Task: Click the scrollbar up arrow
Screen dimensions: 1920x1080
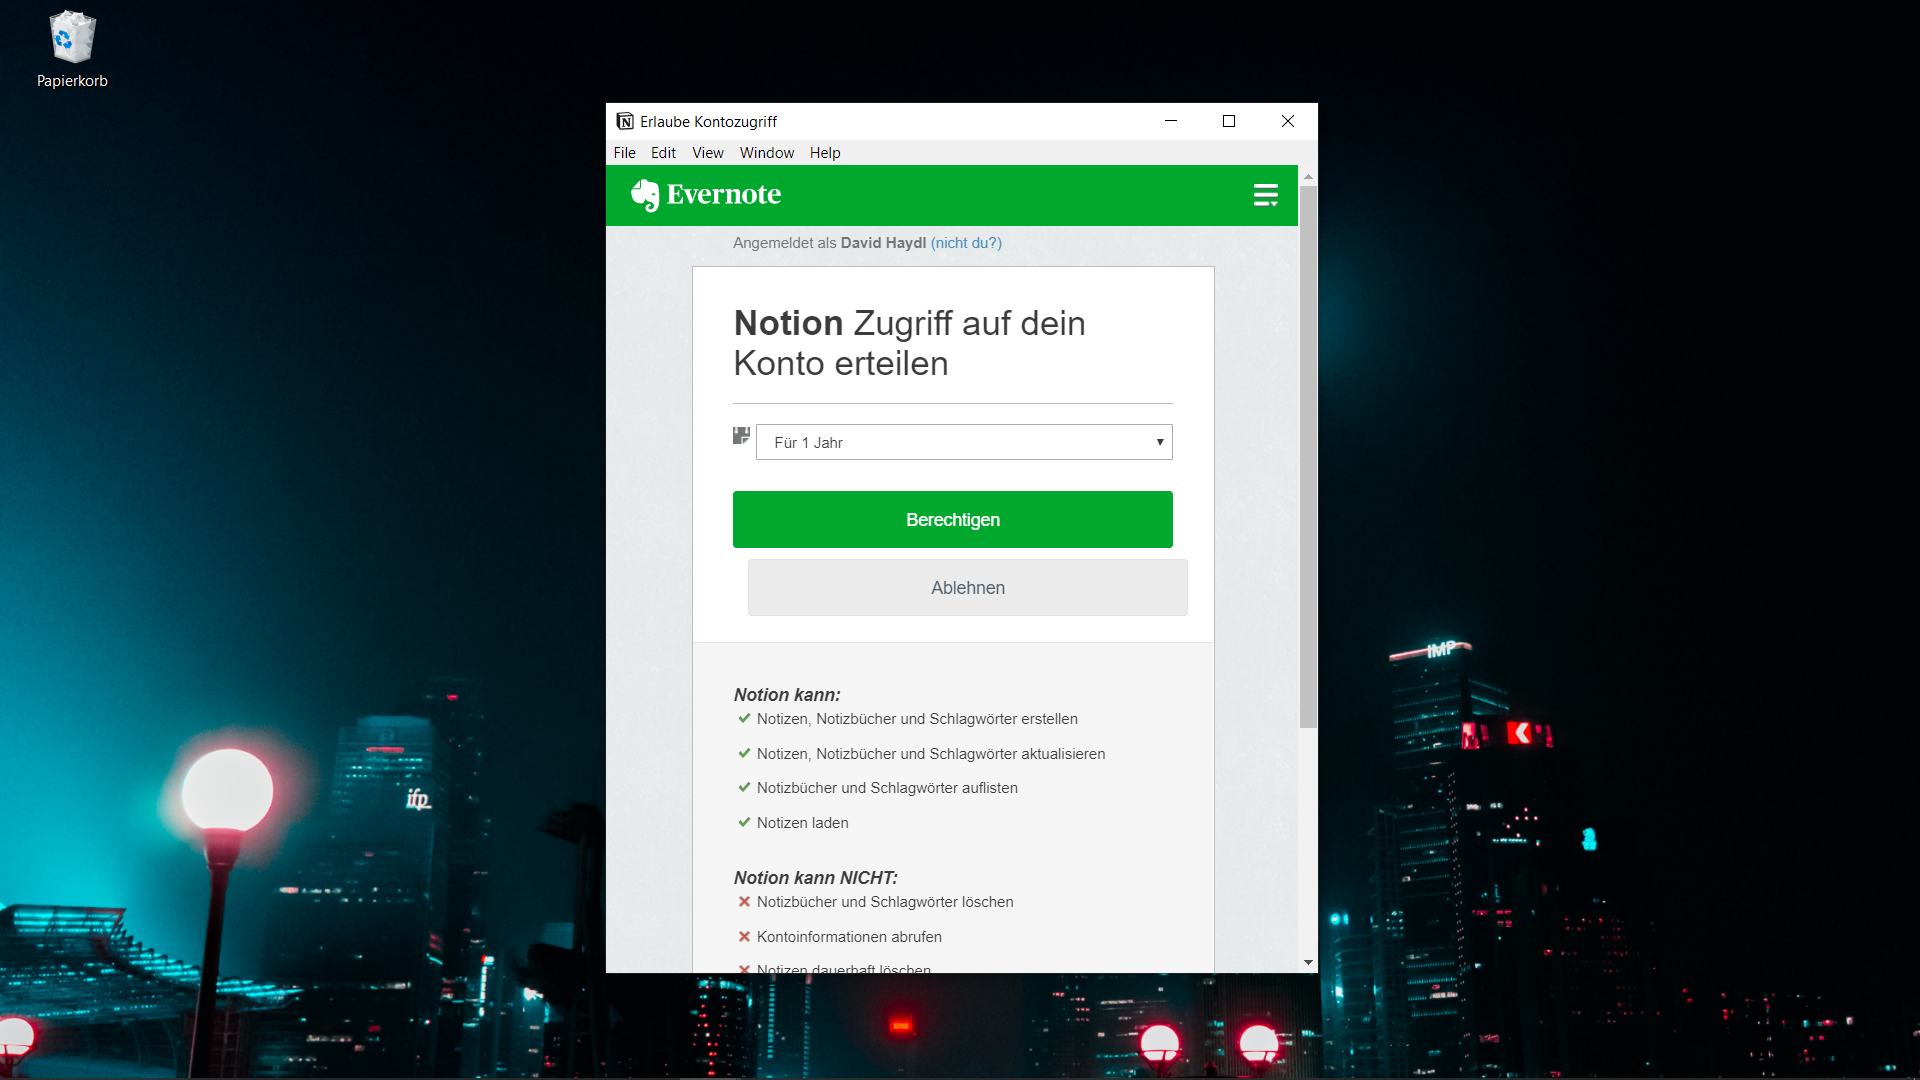Action: 1308,176
